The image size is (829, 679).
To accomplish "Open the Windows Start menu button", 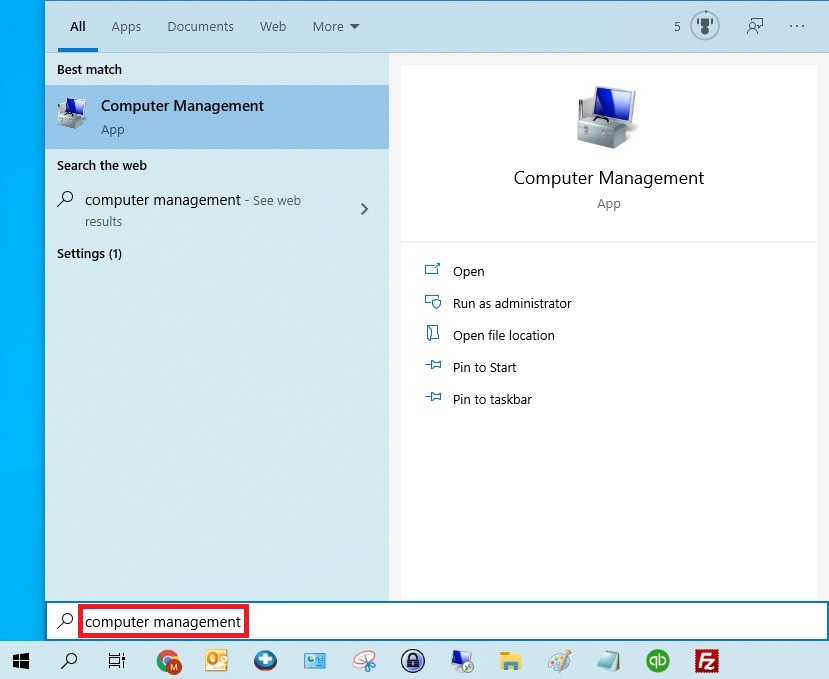I will click(x=21, y=660).
